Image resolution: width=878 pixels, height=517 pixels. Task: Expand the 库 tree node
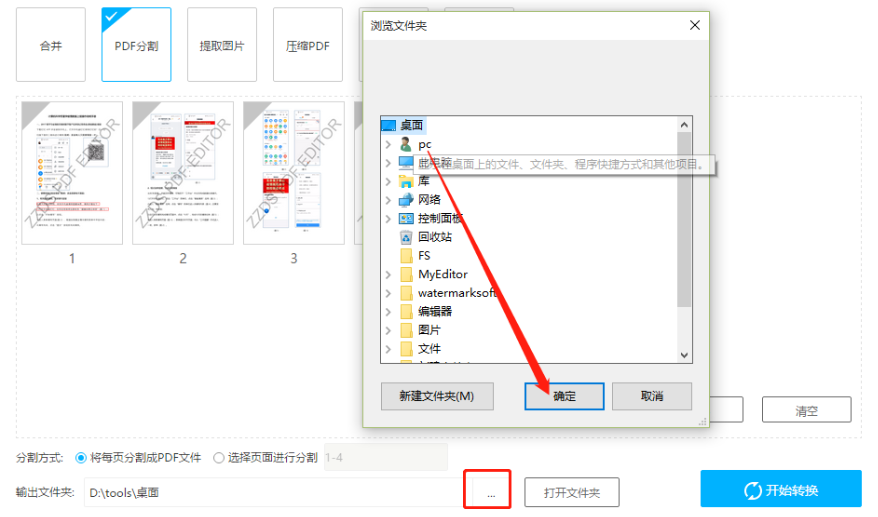point(388,181)
